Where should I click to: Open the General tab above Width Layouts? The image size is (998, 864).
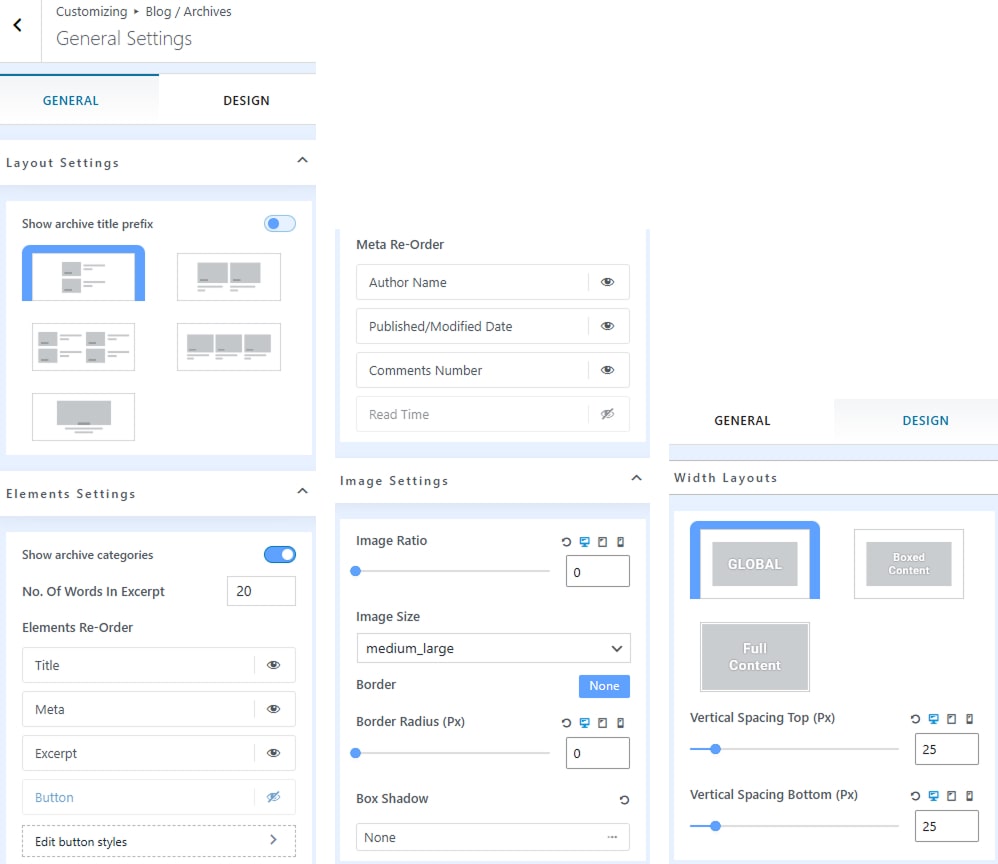click(x=742, y=421)
